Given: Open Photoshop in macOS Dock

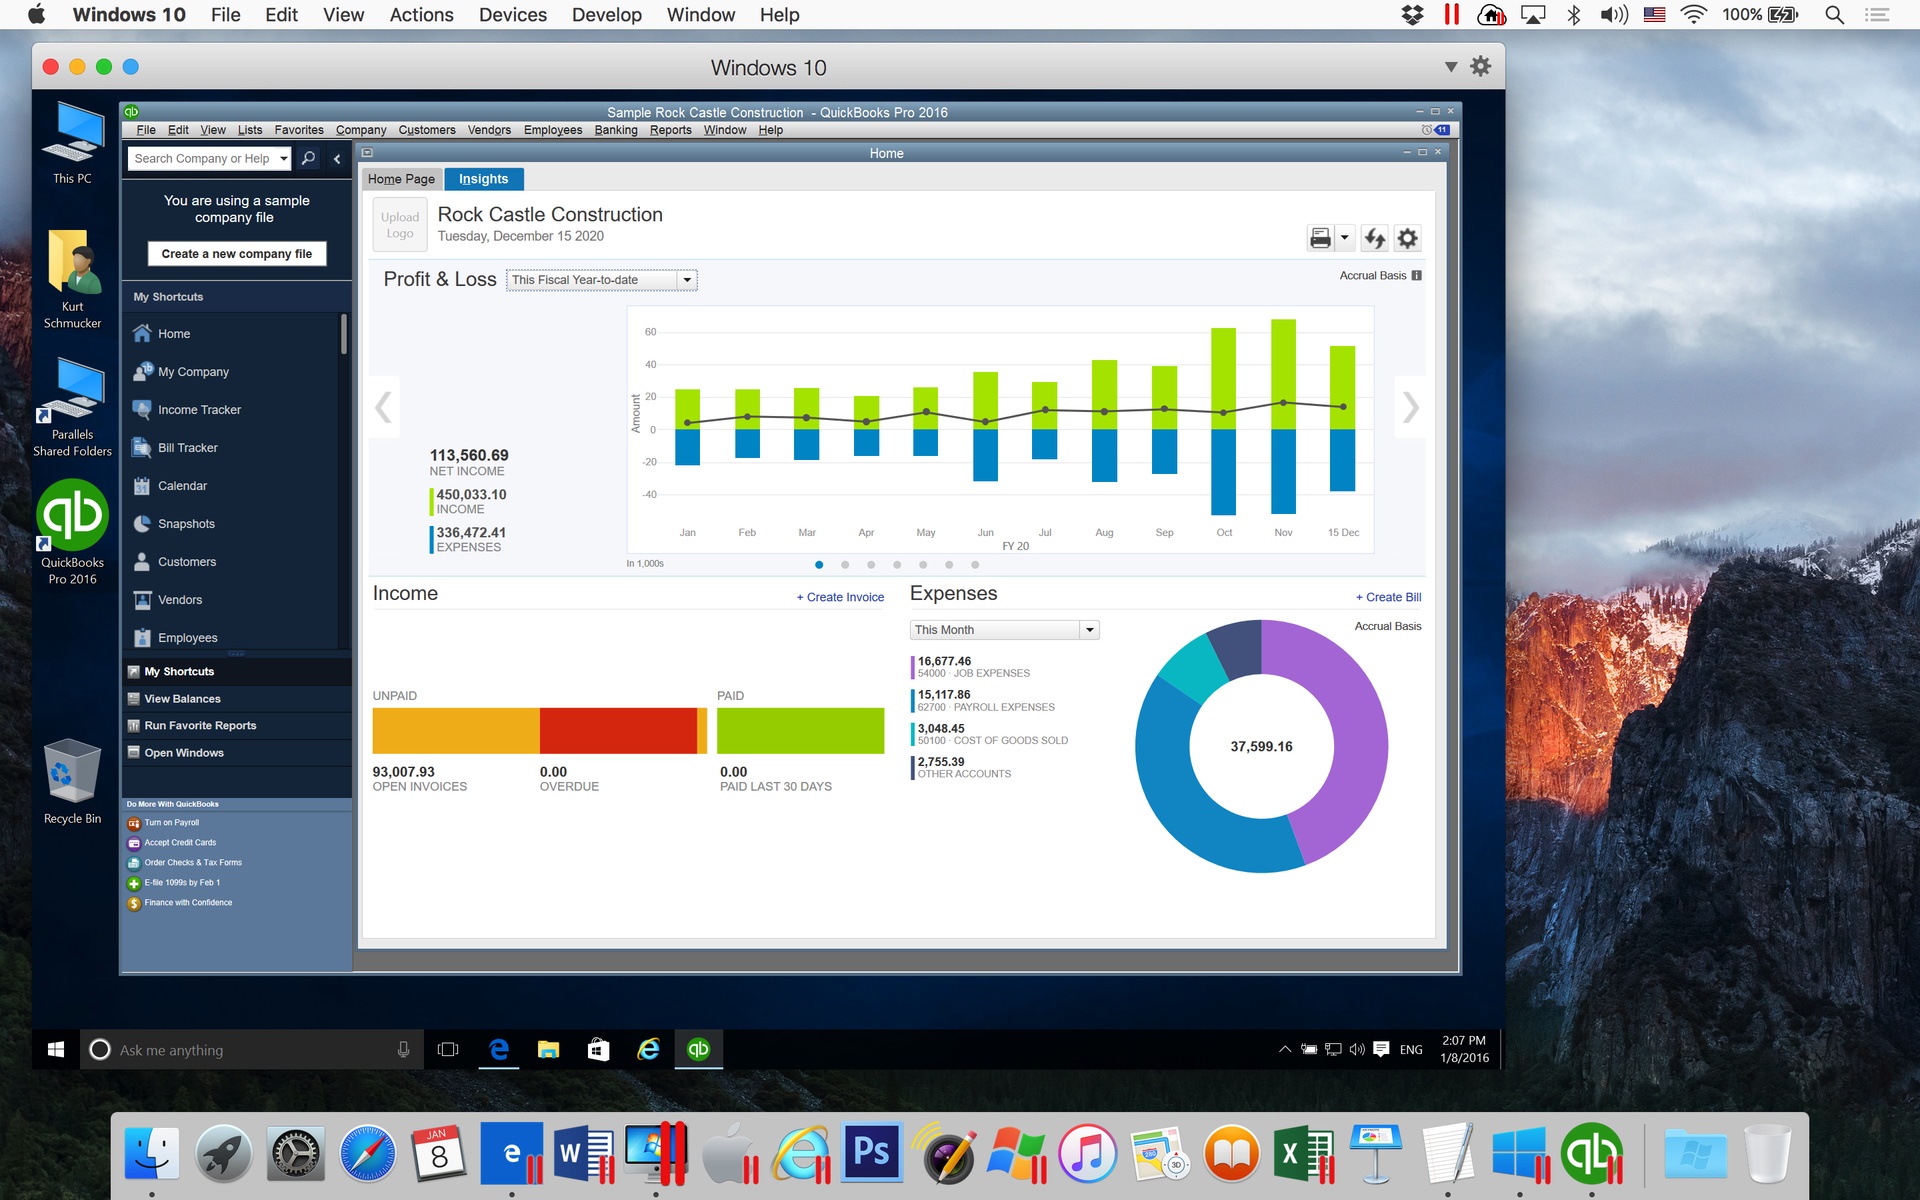Looking at the screenshot, I should (872, 1153).
